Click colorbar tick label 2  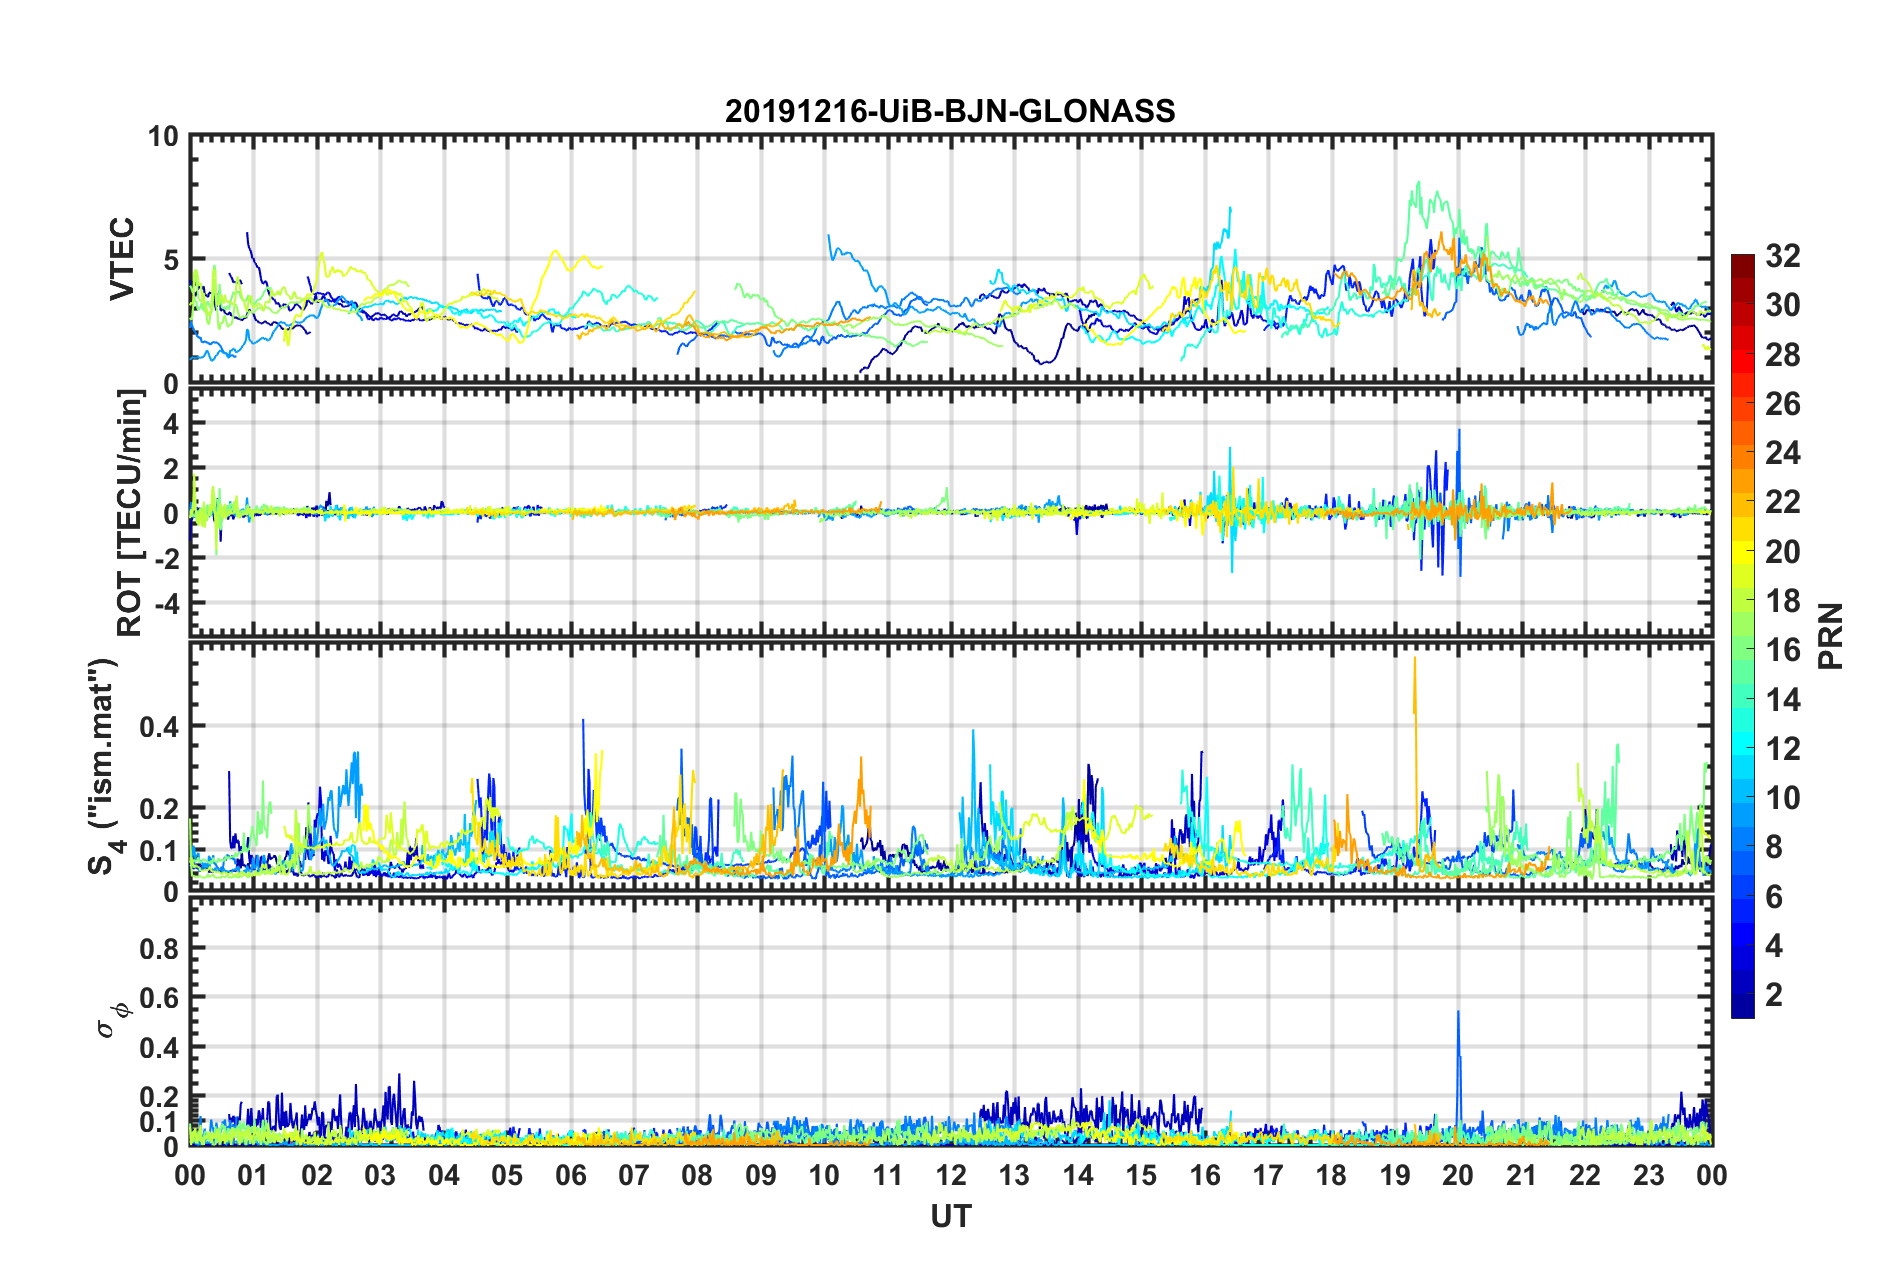(1774, 994)
